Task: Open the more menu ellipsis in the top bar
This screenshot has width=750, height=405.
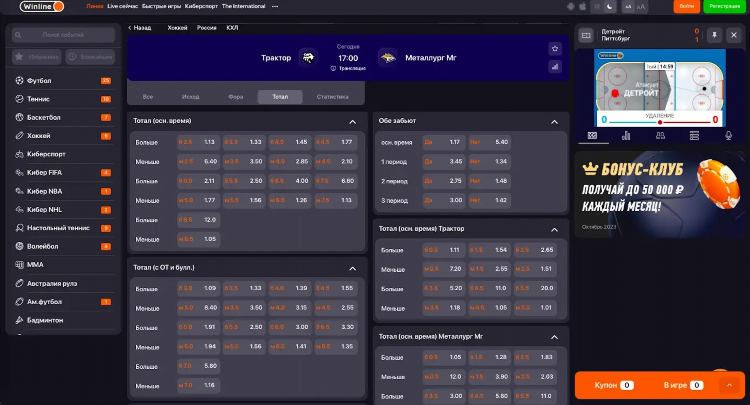Action: (x=275, y=6)
